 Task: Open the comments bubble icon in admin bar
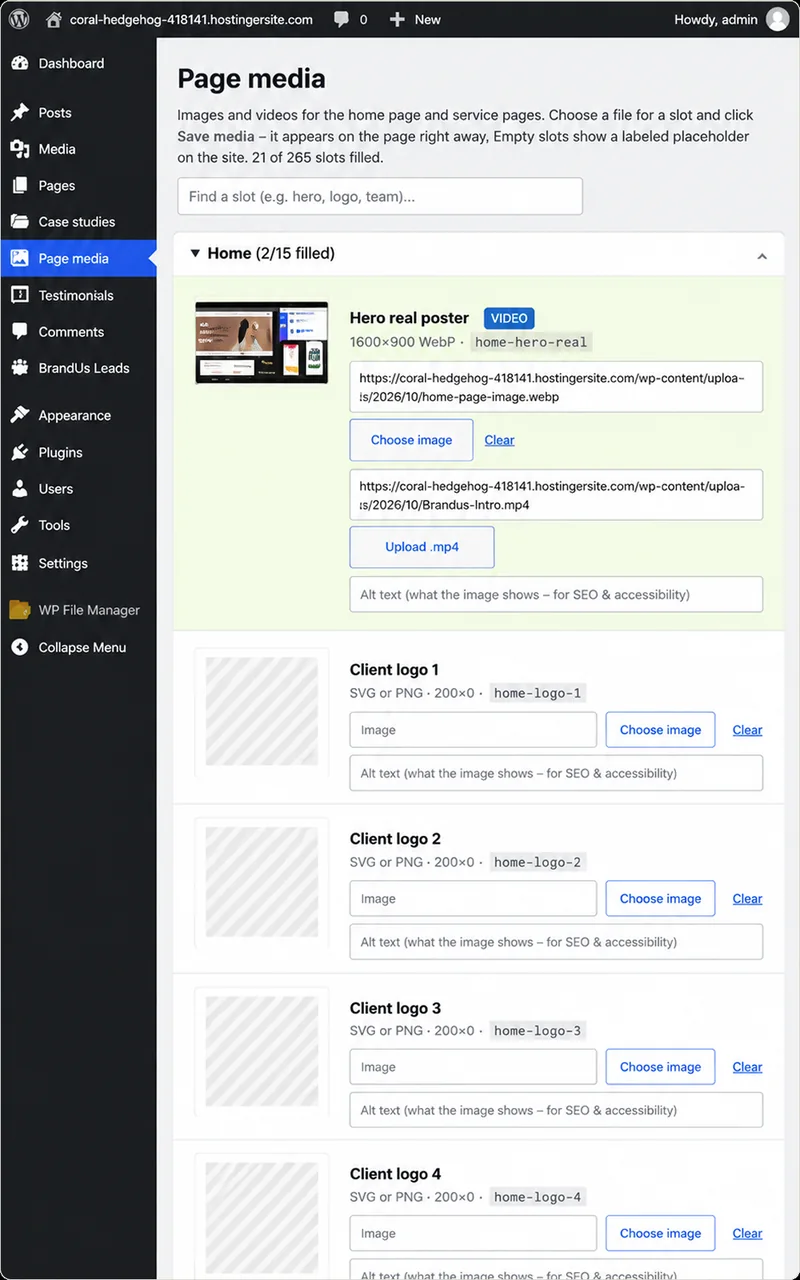342,19
